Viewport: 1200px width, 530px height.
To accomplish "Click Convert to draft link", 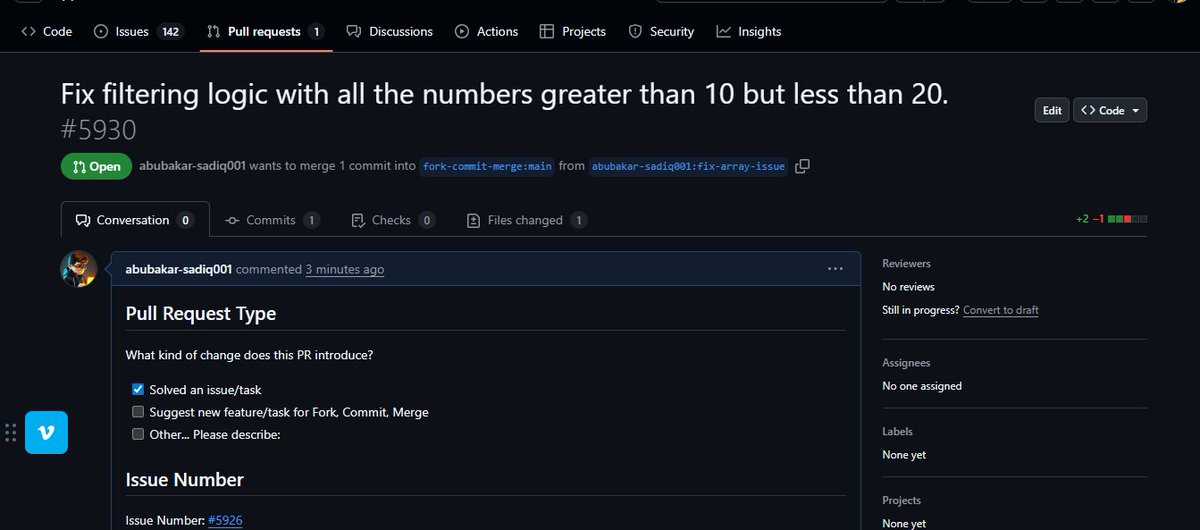I will point(1001,310).
